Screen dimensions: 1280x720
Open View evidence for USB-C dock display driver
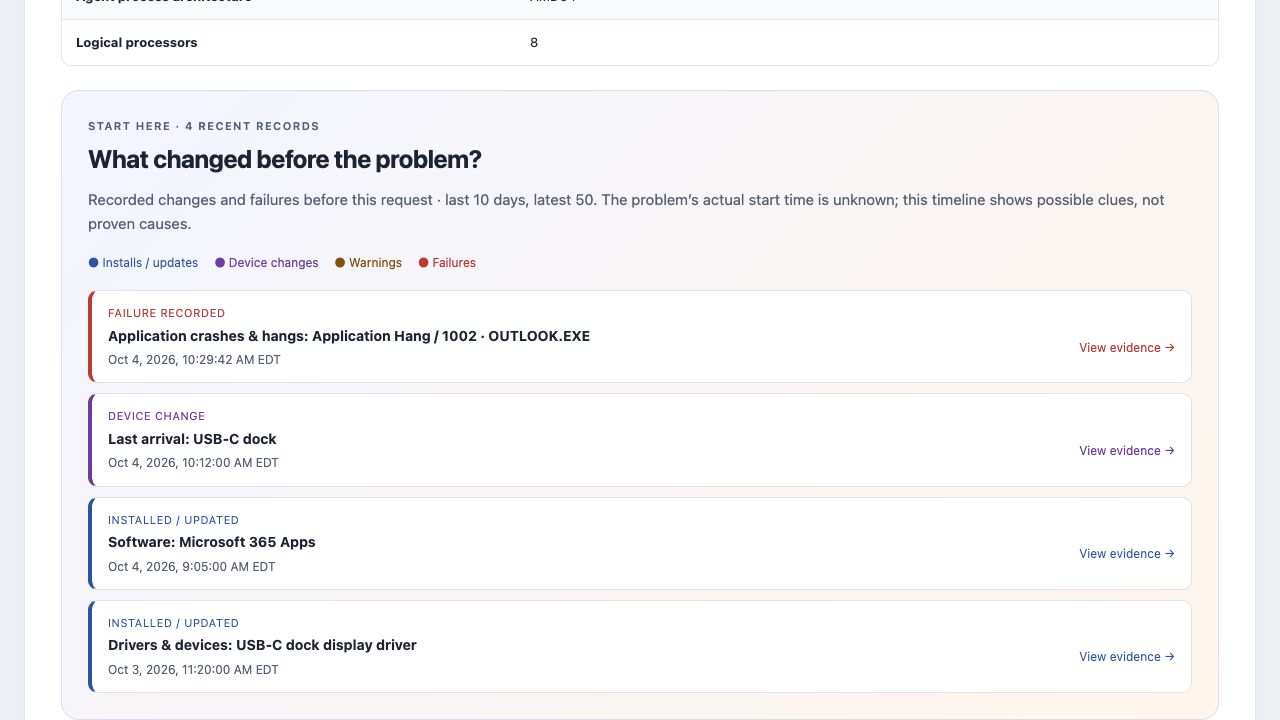[1127, 657]
